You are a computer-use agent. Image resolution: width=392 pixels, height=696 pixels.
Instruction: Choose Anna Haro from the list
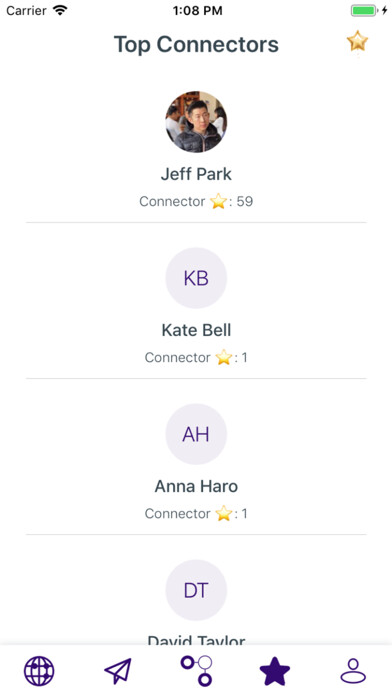(196, 486)
